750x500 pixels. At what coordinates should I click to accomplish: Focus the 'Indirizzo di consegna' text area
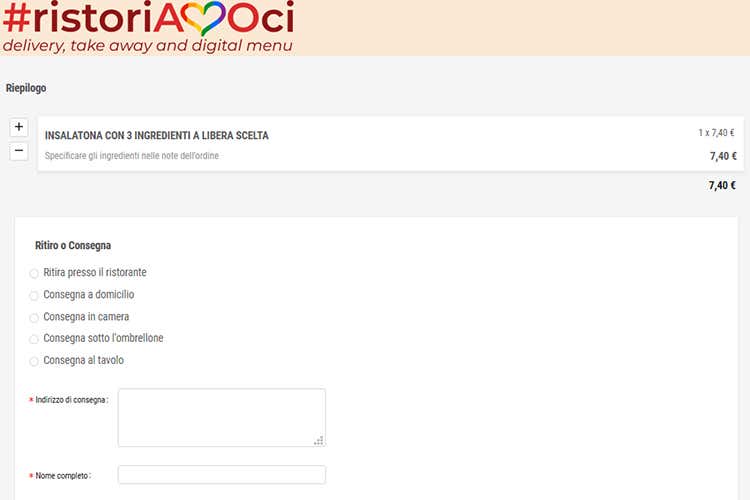(221, 417)
